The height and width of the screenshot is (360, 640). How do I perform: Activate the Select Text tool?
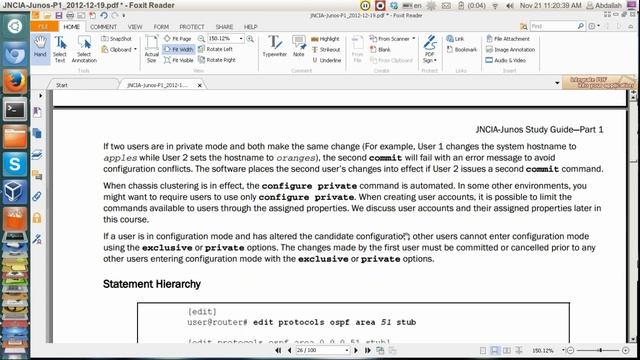click(x=60, y=49)
